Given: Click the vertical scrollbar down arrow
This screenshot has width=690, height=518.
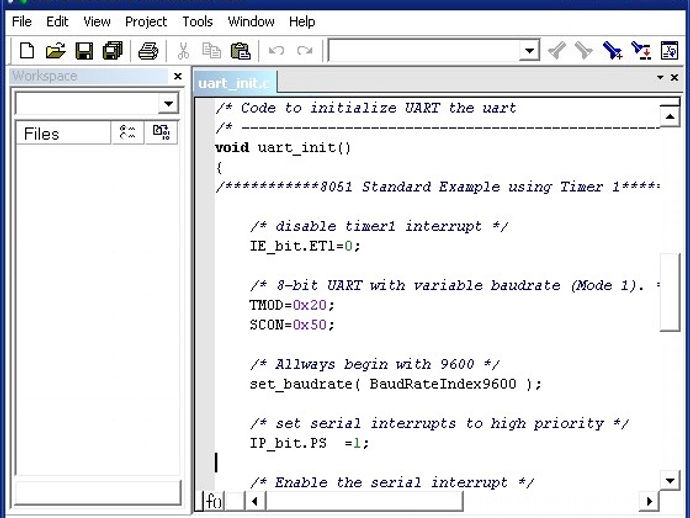Looking at the screenshot, I should (x=670, y=481).
